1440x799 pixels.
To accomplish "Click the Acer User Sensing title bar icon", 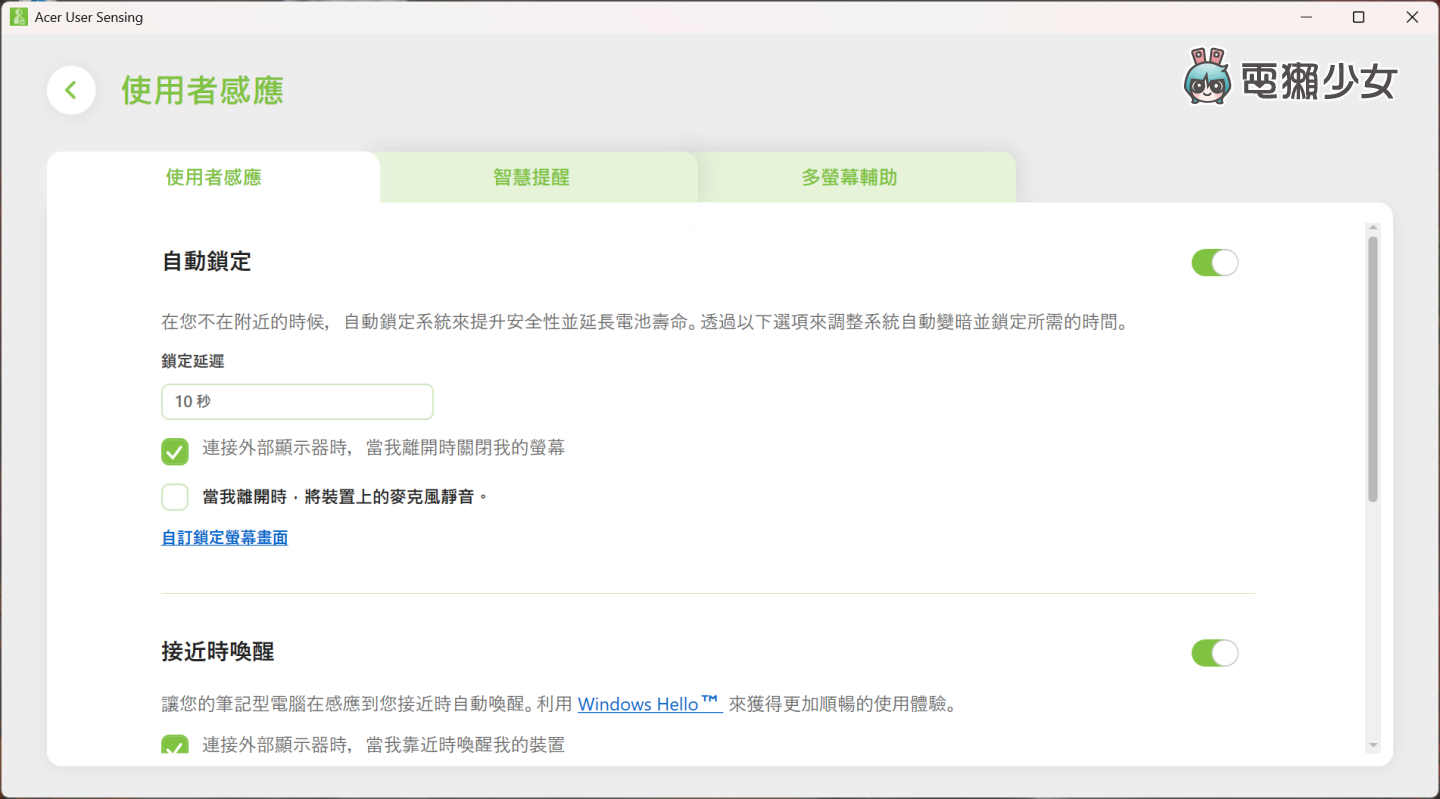I will 18,17.
